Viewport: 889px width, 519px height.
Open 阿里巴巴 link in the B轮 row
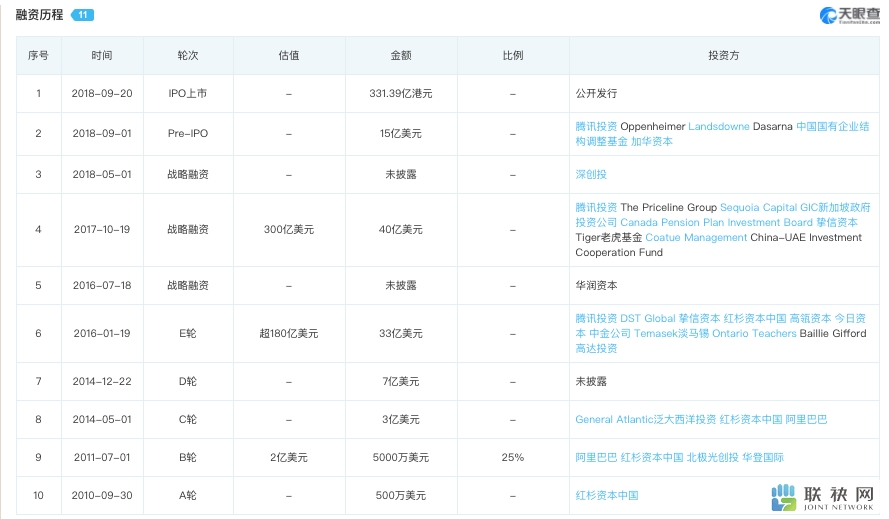coord(596,457)
